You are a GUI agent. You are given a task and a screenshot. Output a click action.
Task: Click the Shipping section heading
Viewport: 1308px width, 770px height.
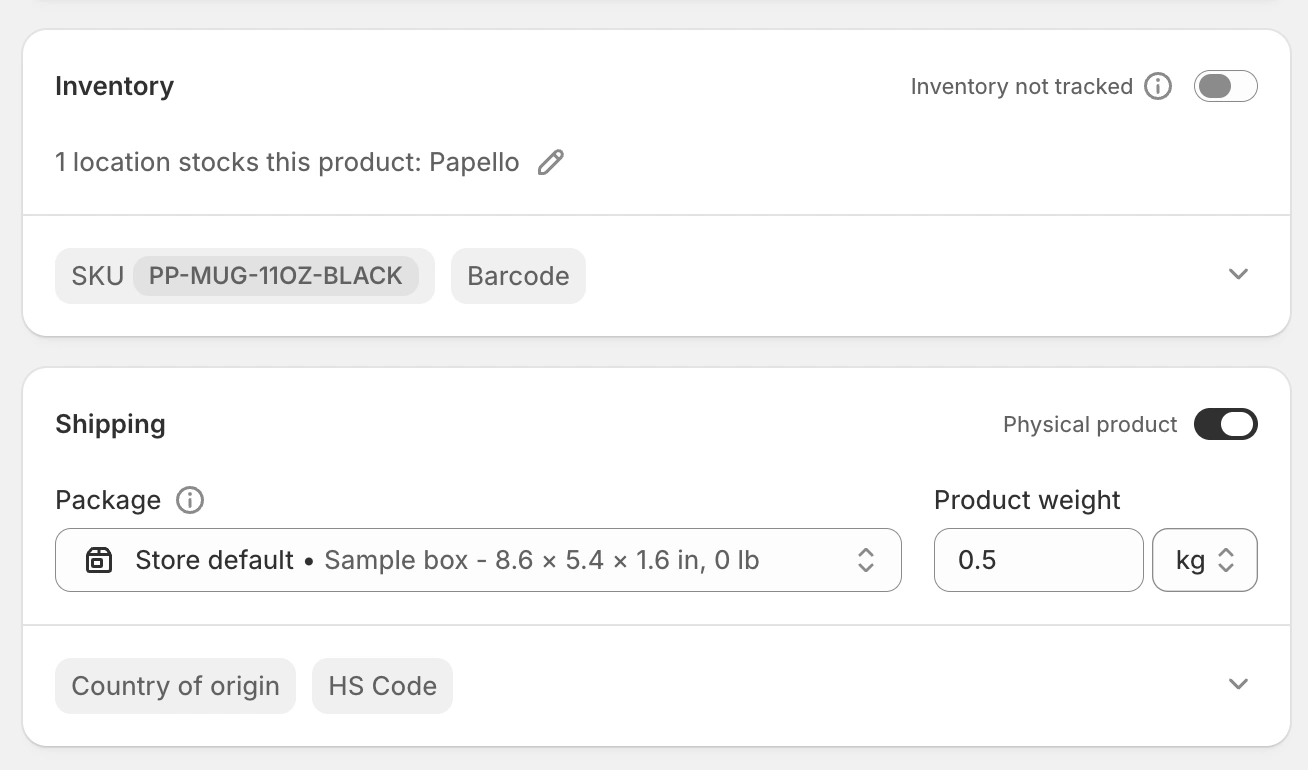[x=110, y=424]
